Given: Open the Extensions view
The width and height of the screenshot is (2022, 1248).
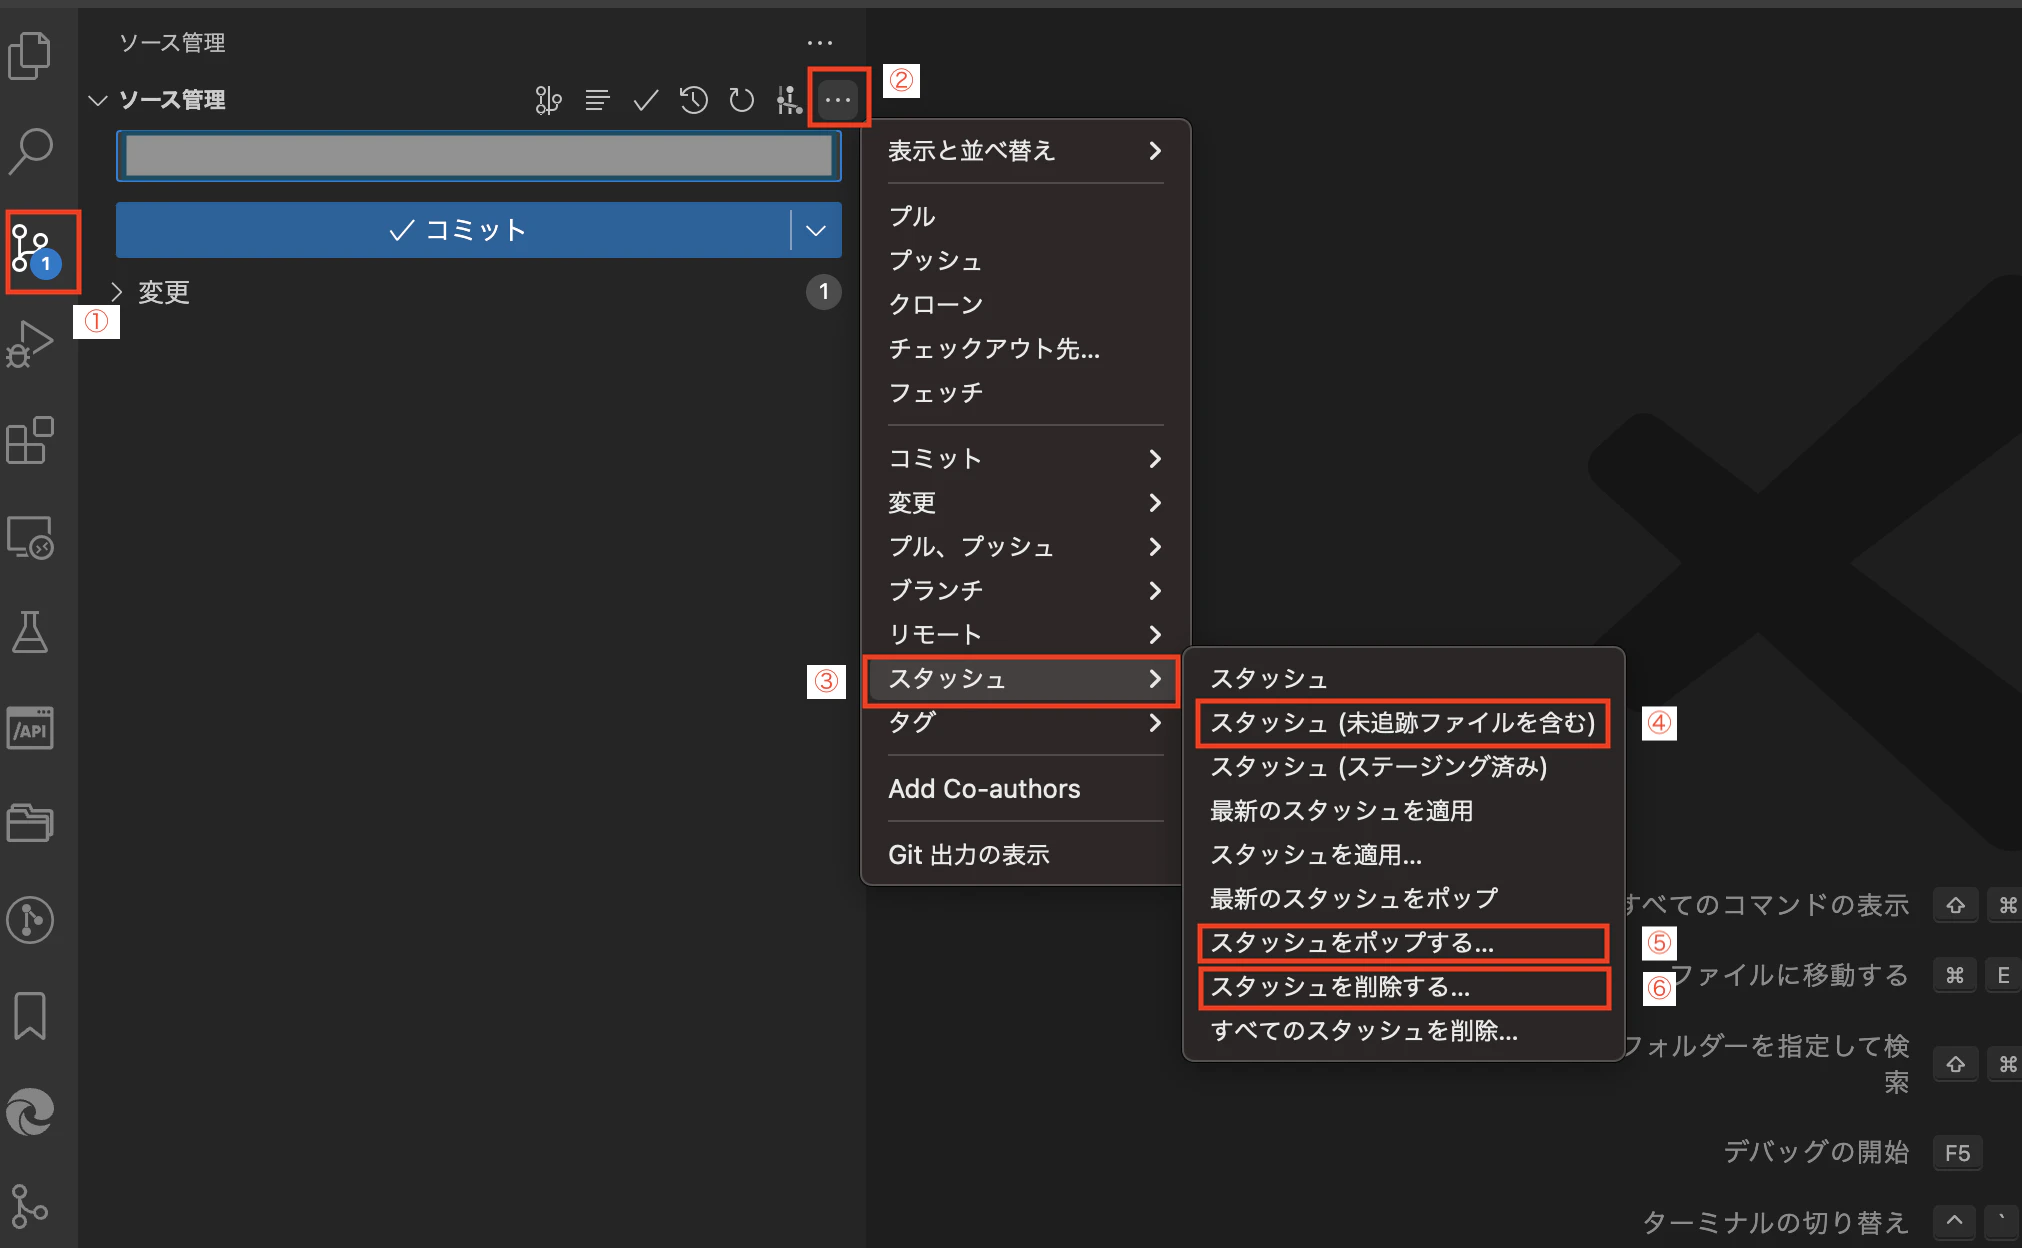Looking at the screenshot, I should pyautogui.click(x=30, y=440).
